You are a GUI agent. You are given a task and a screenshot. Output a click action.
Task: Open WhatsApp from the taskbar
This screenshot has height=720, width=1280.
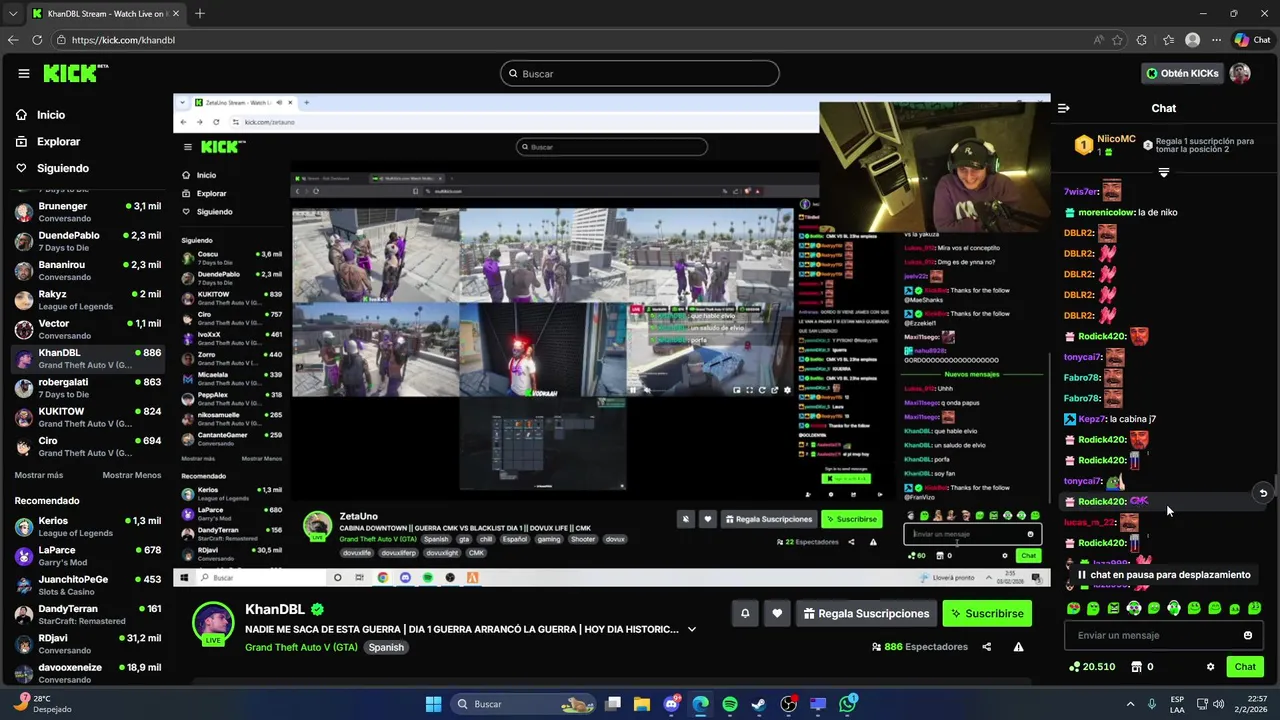(x=848, y=704)
